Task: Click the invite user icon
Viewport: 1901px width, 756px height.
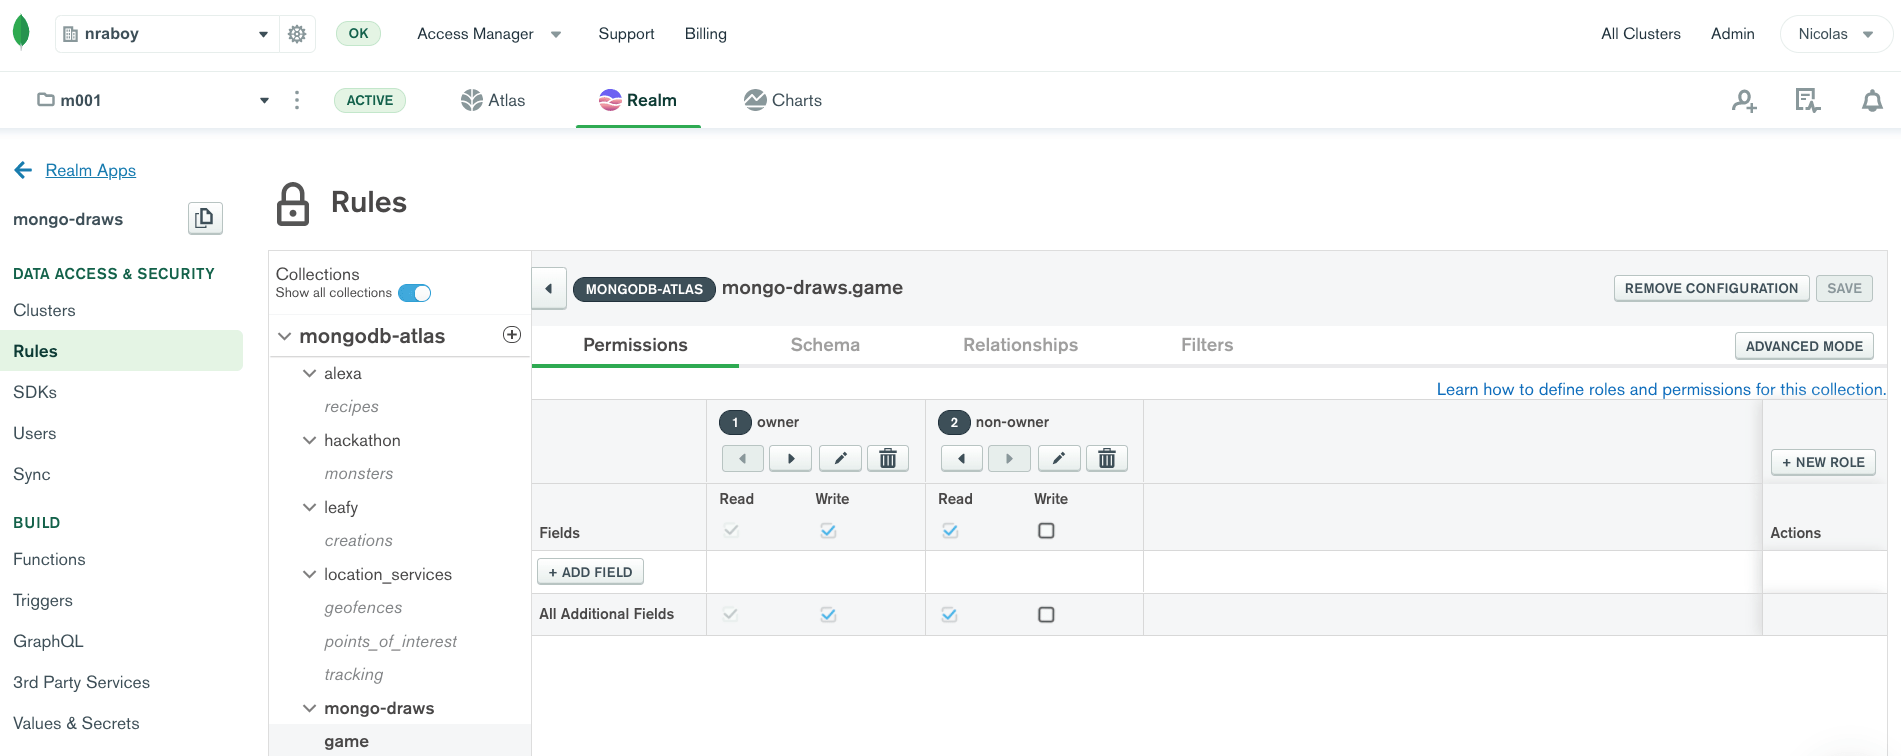Action: pos(1744,101)
